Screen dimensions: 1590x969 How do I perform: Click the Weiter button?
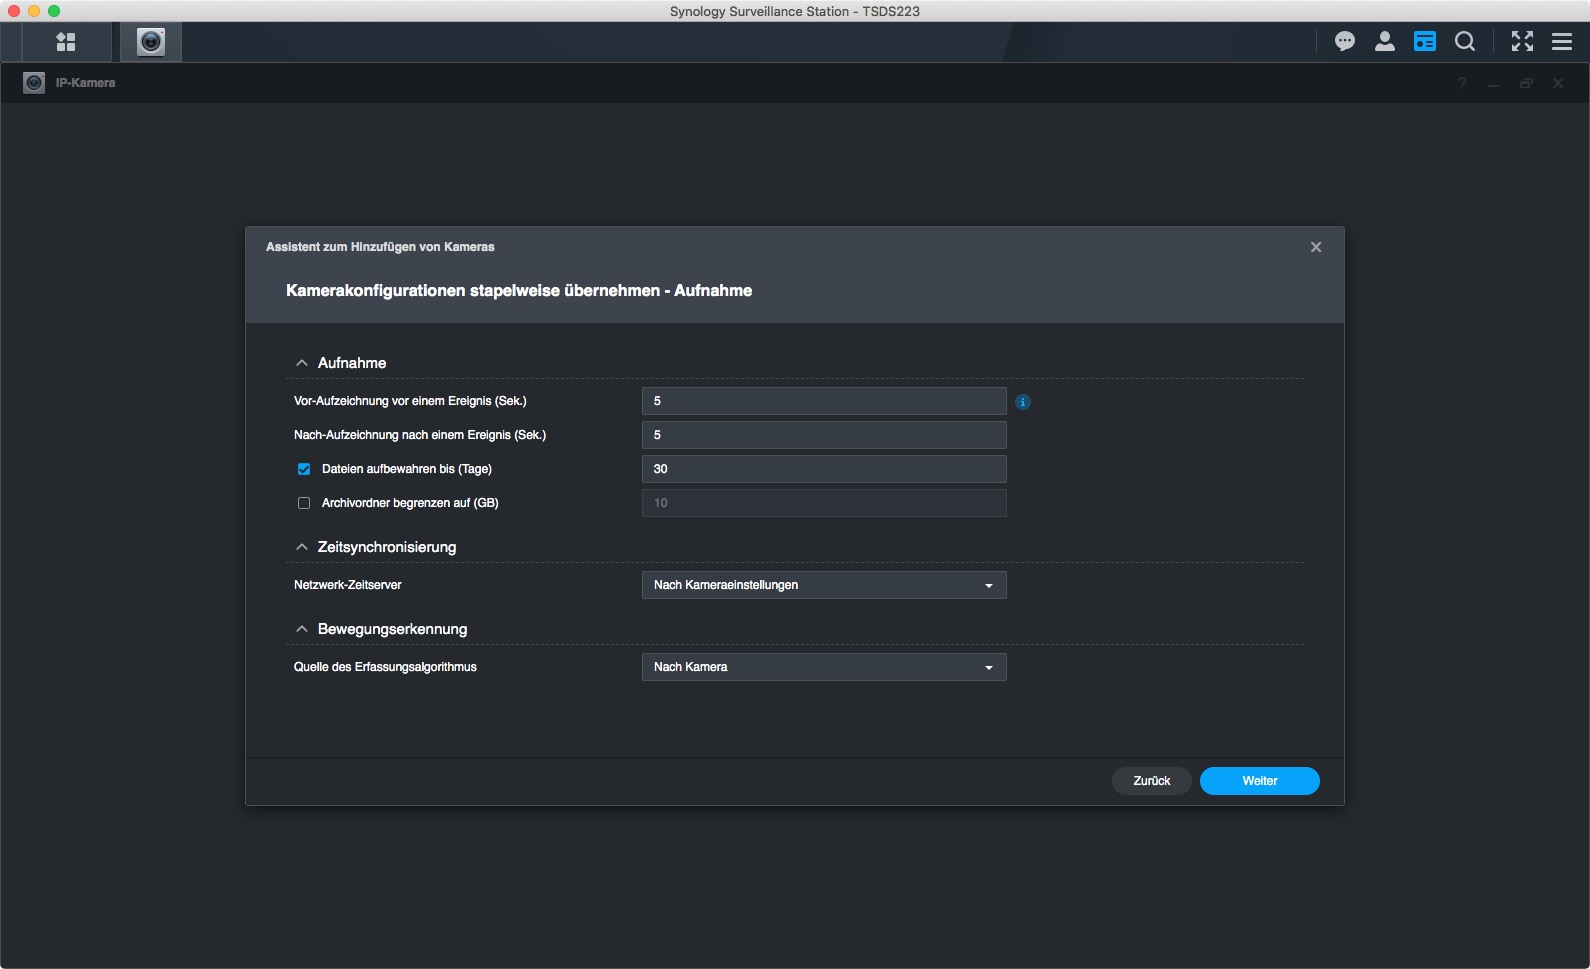1259,781
